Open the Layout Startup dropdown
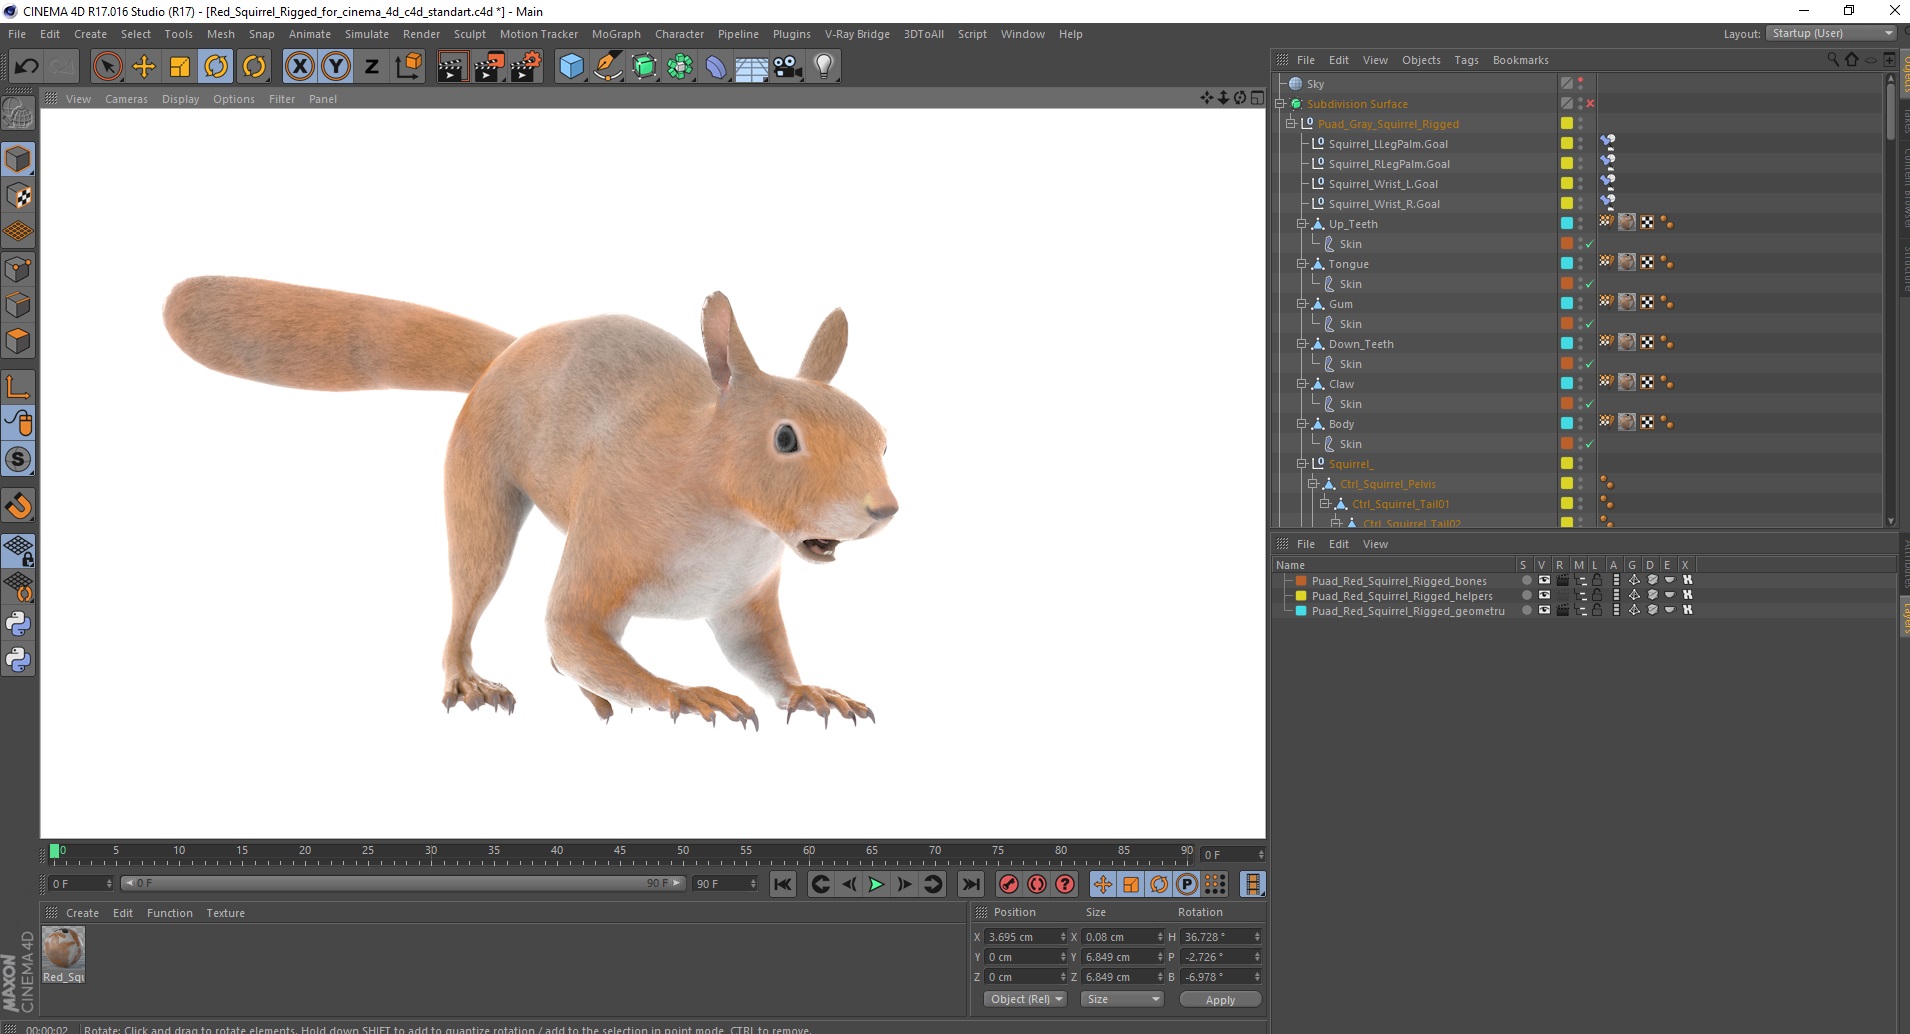 click(1831, 34)
